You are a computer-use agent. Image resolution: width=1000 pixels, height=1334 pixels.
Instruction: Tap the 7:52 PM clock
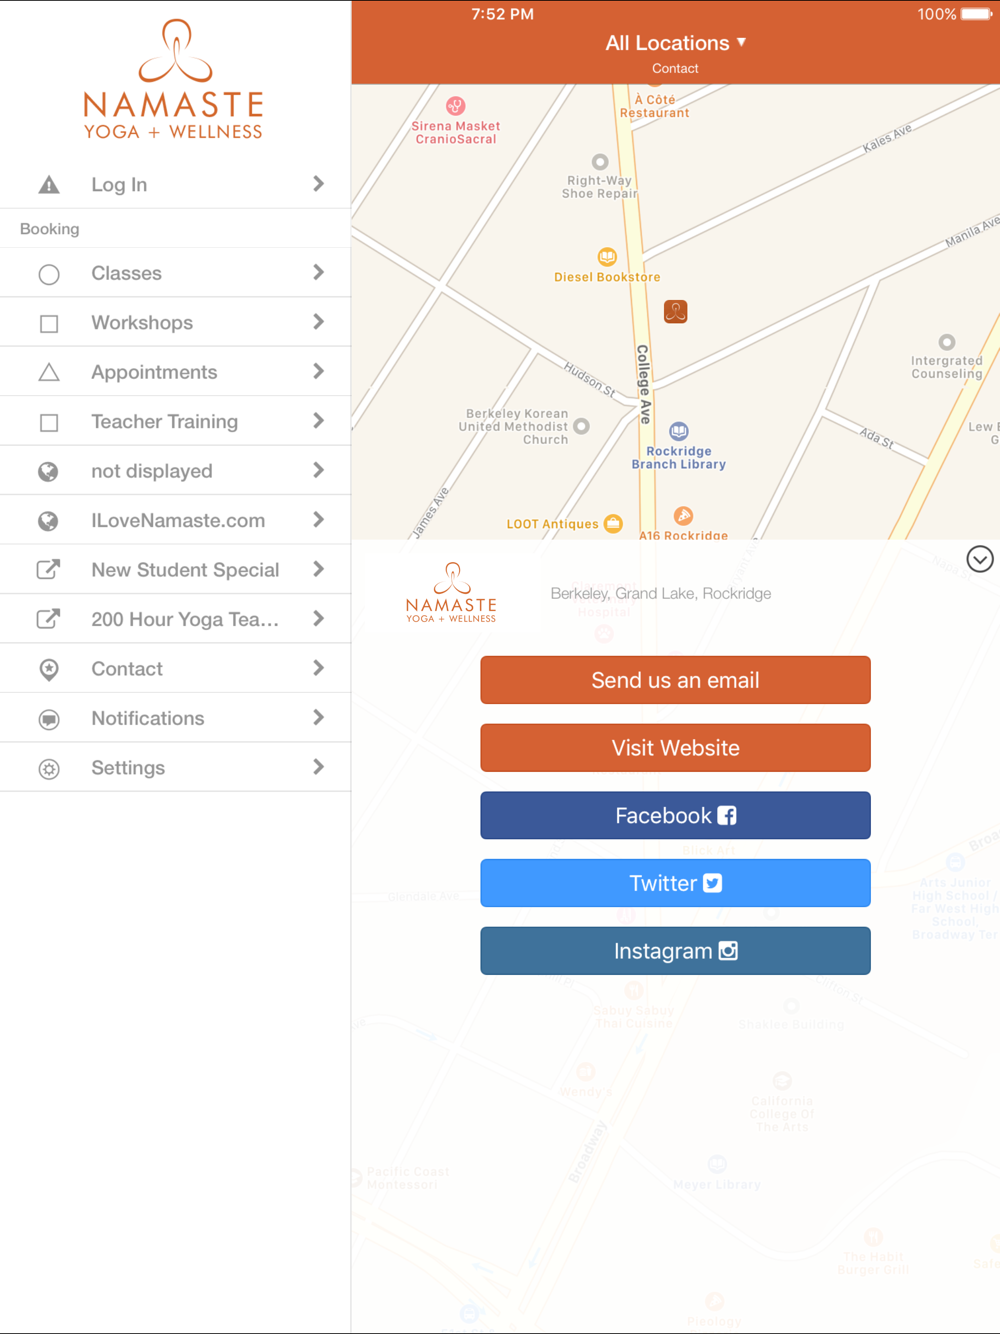tap(503, 14)
